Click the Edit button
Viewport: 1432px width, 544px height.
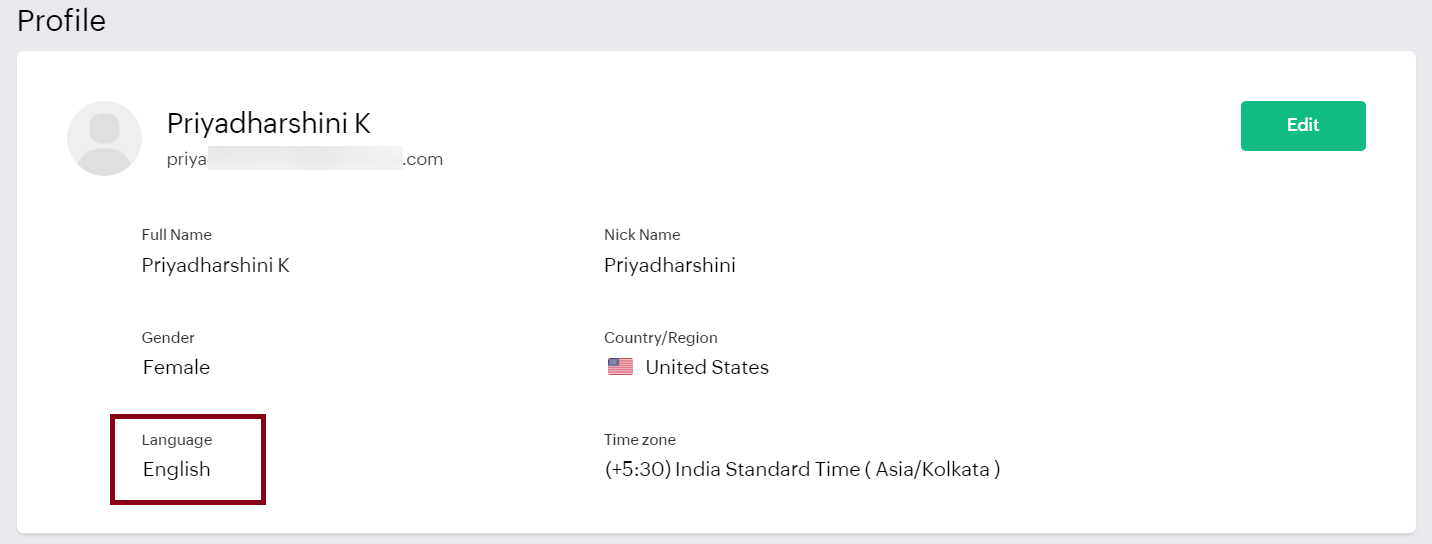[1302, 126]
